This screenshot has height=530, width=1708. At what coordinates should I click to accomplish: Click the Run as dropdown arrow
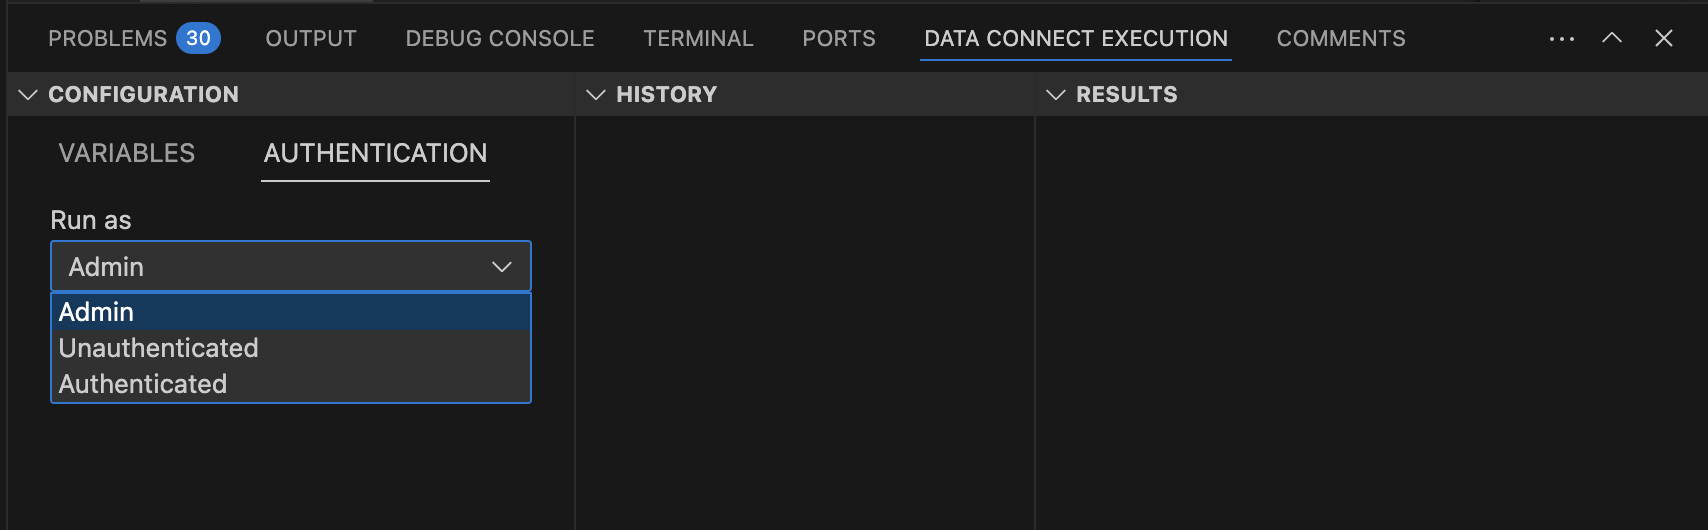(502, 267)
